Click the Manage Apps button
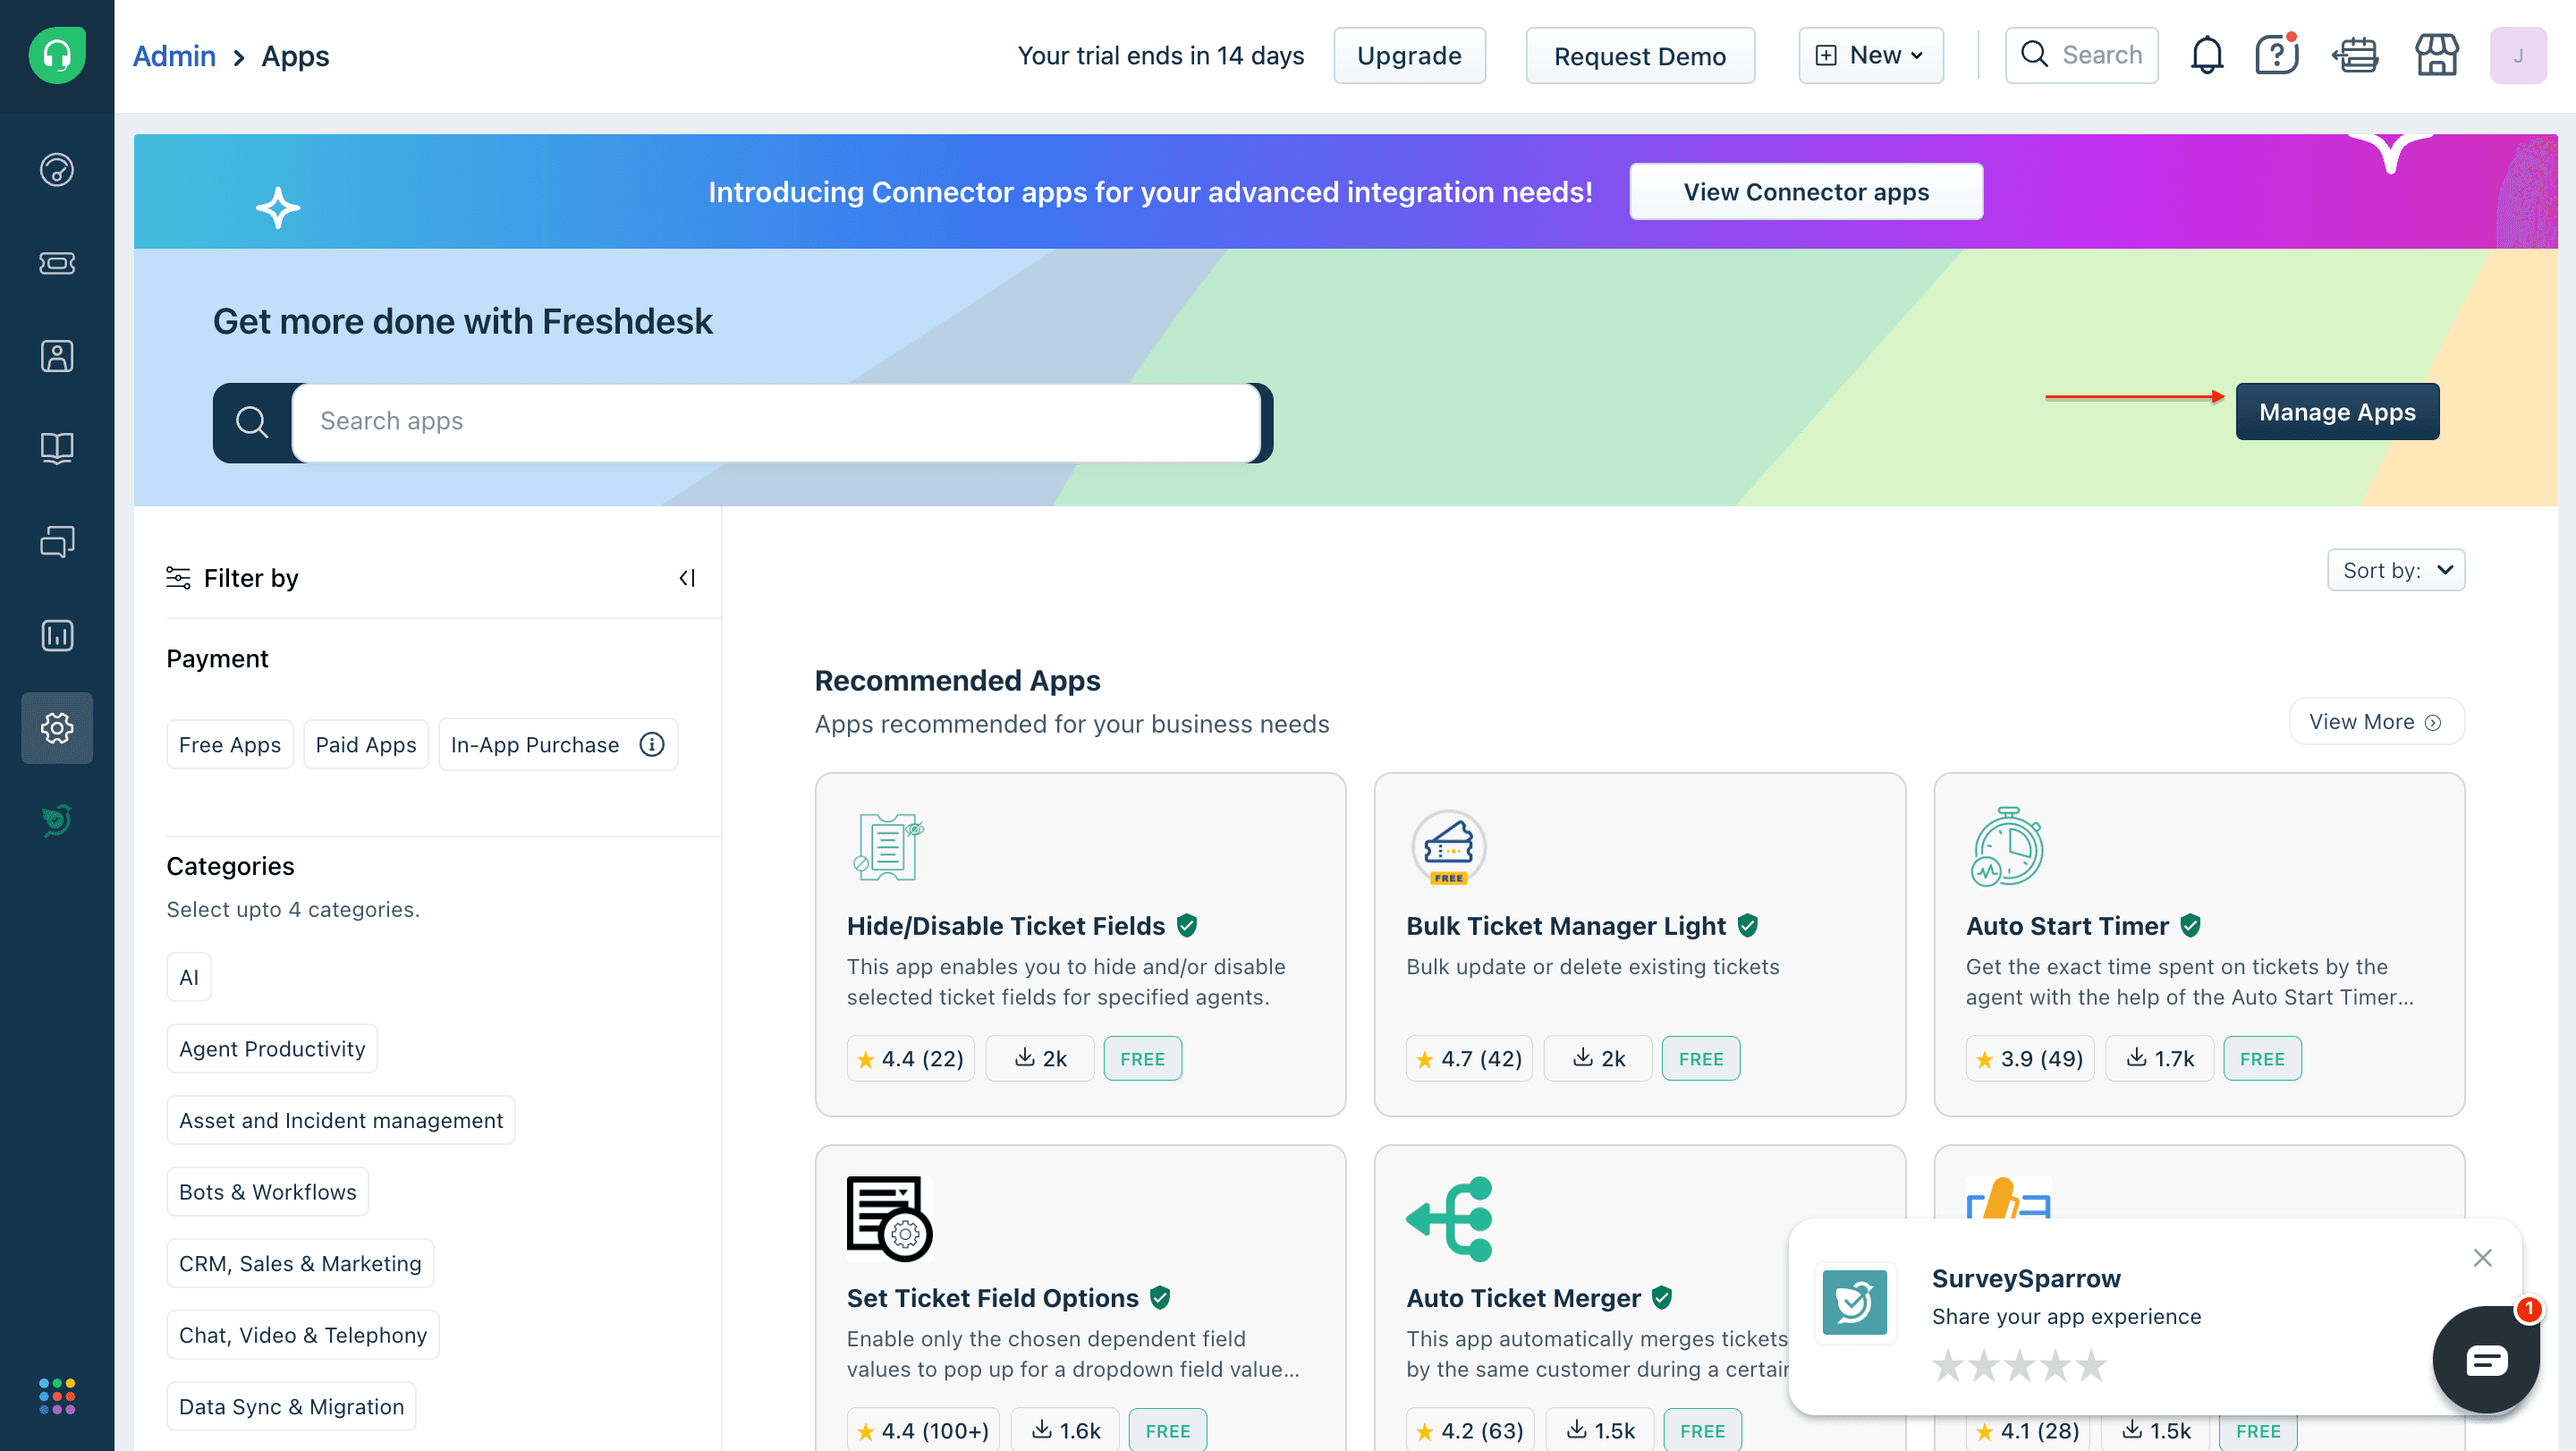Viewport: 2576px width, 1451px height. [2336, 412]
